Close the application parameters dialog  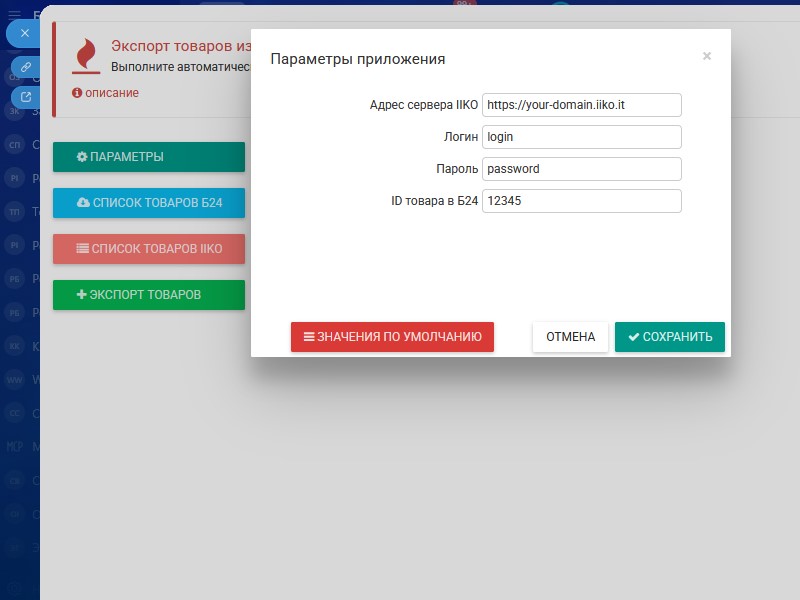point(707,56)
